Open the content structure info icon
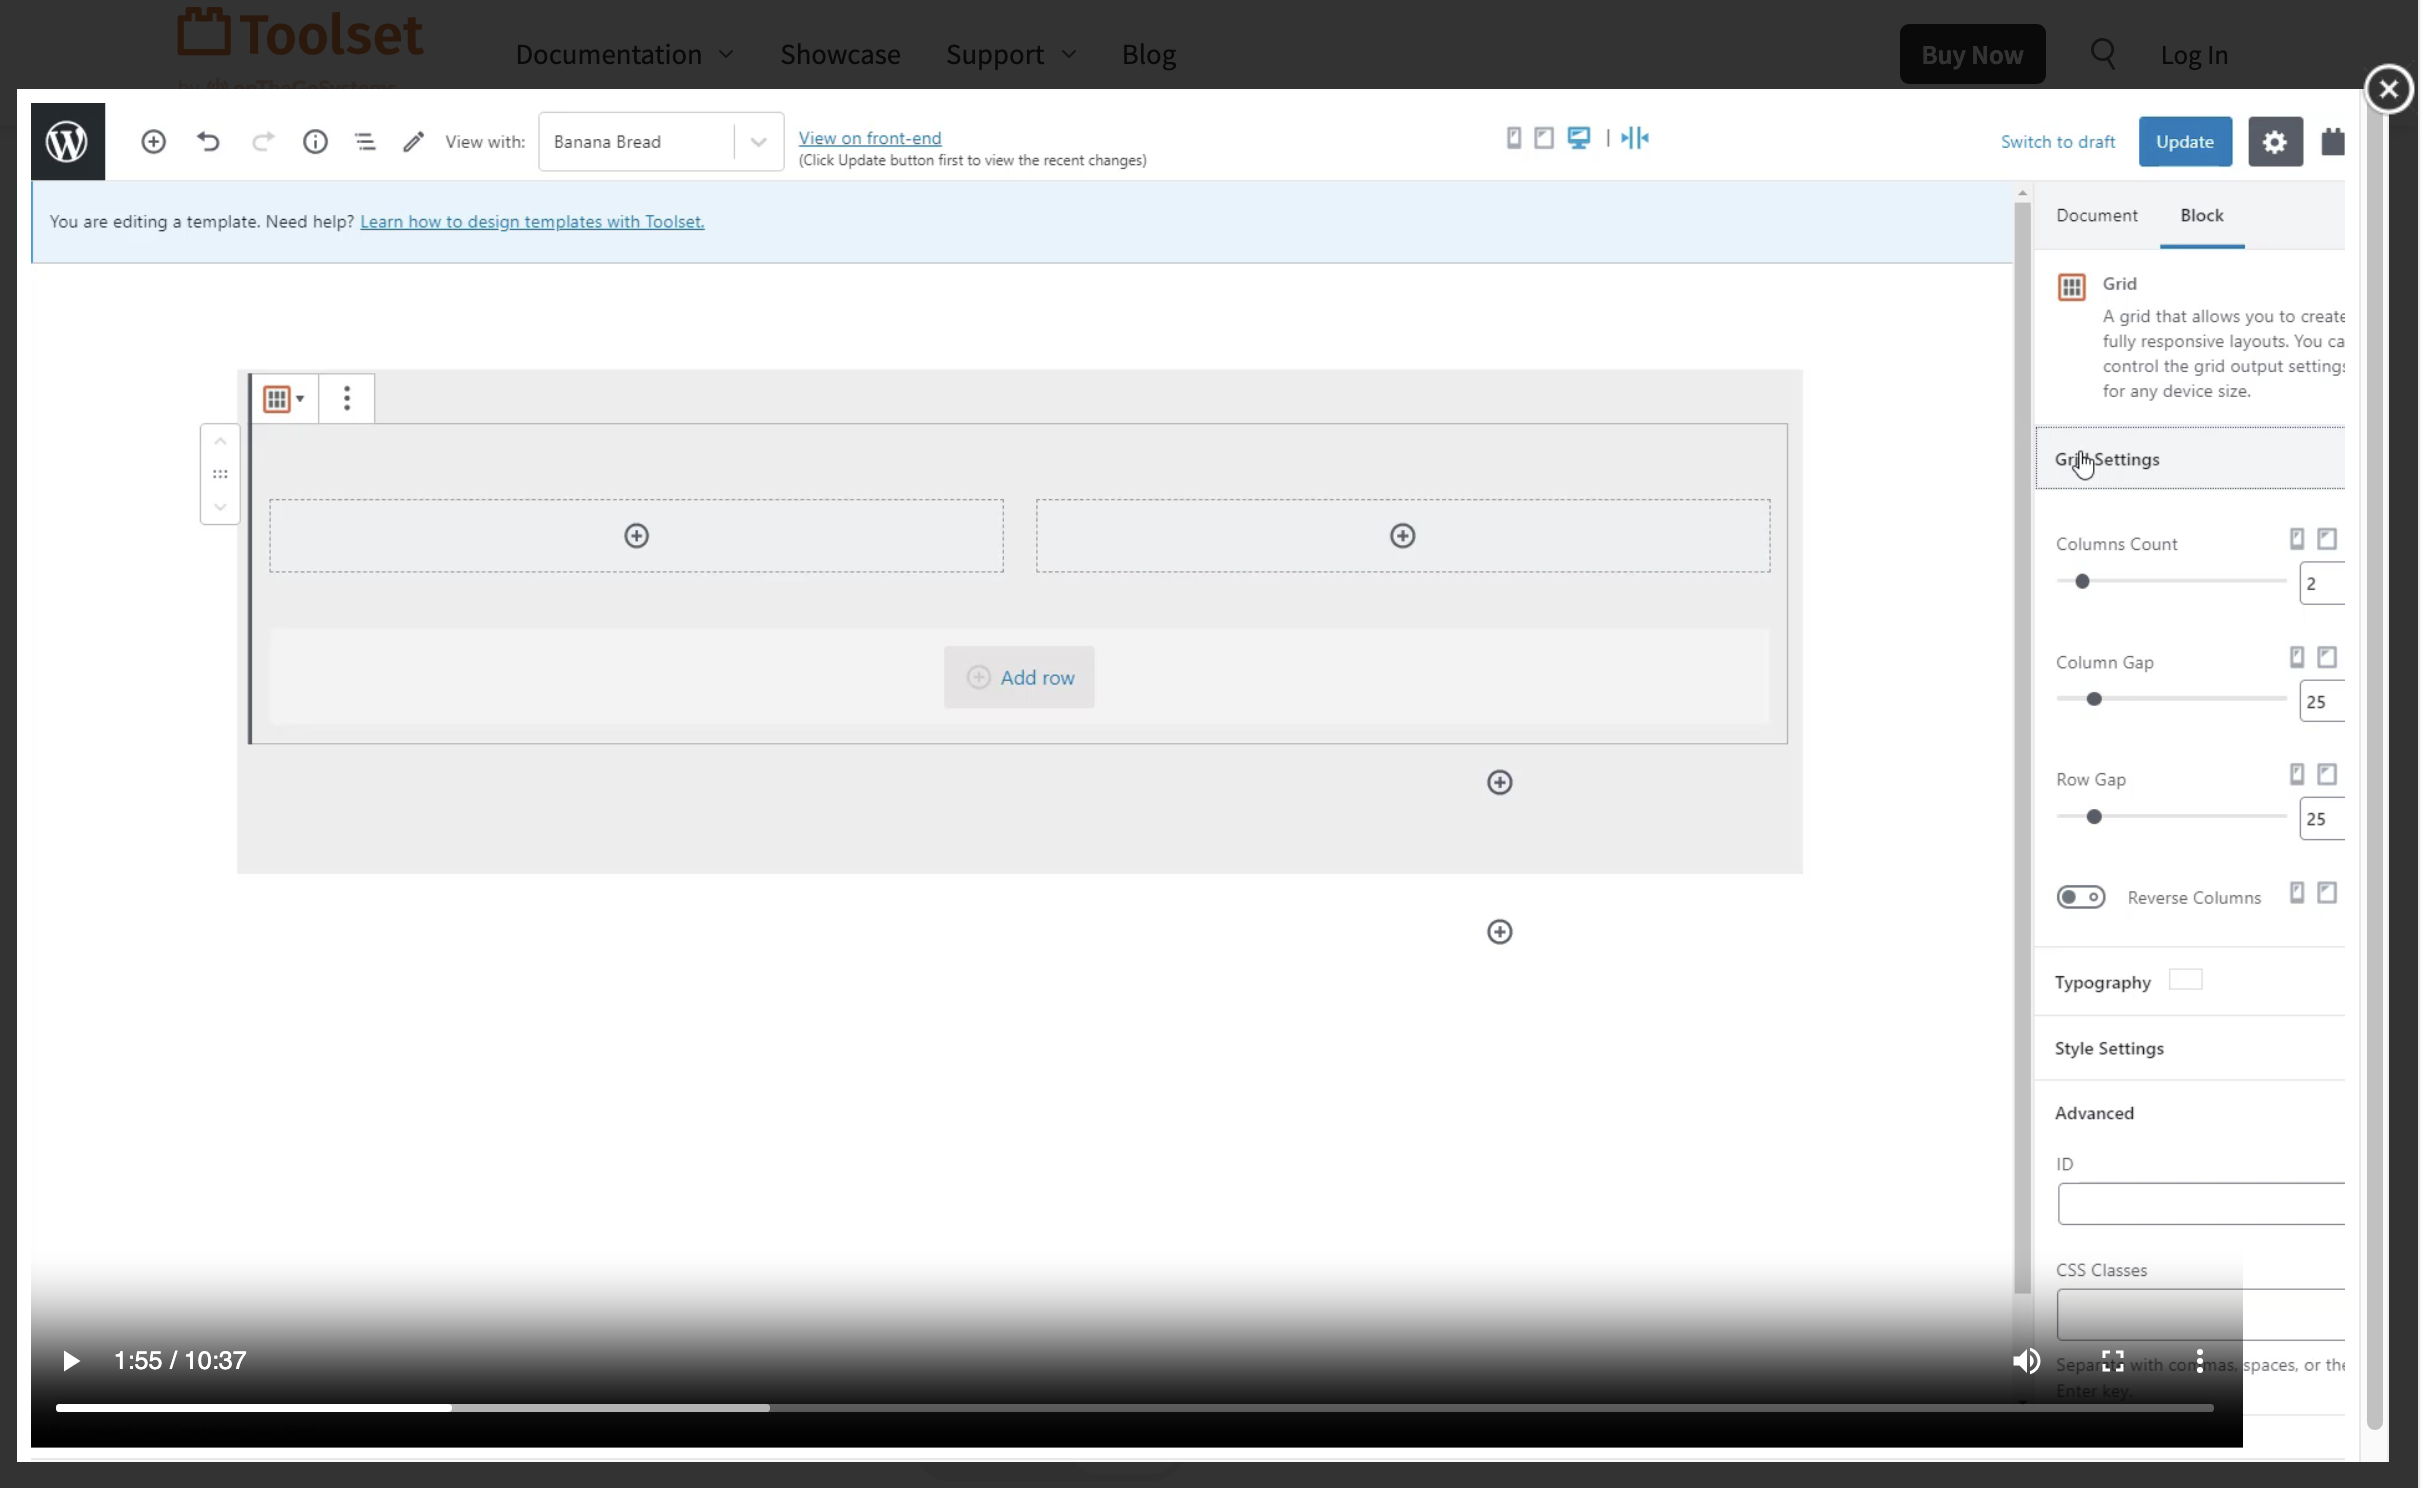This screenshot has width=2422, height=1488. point(315,142)
